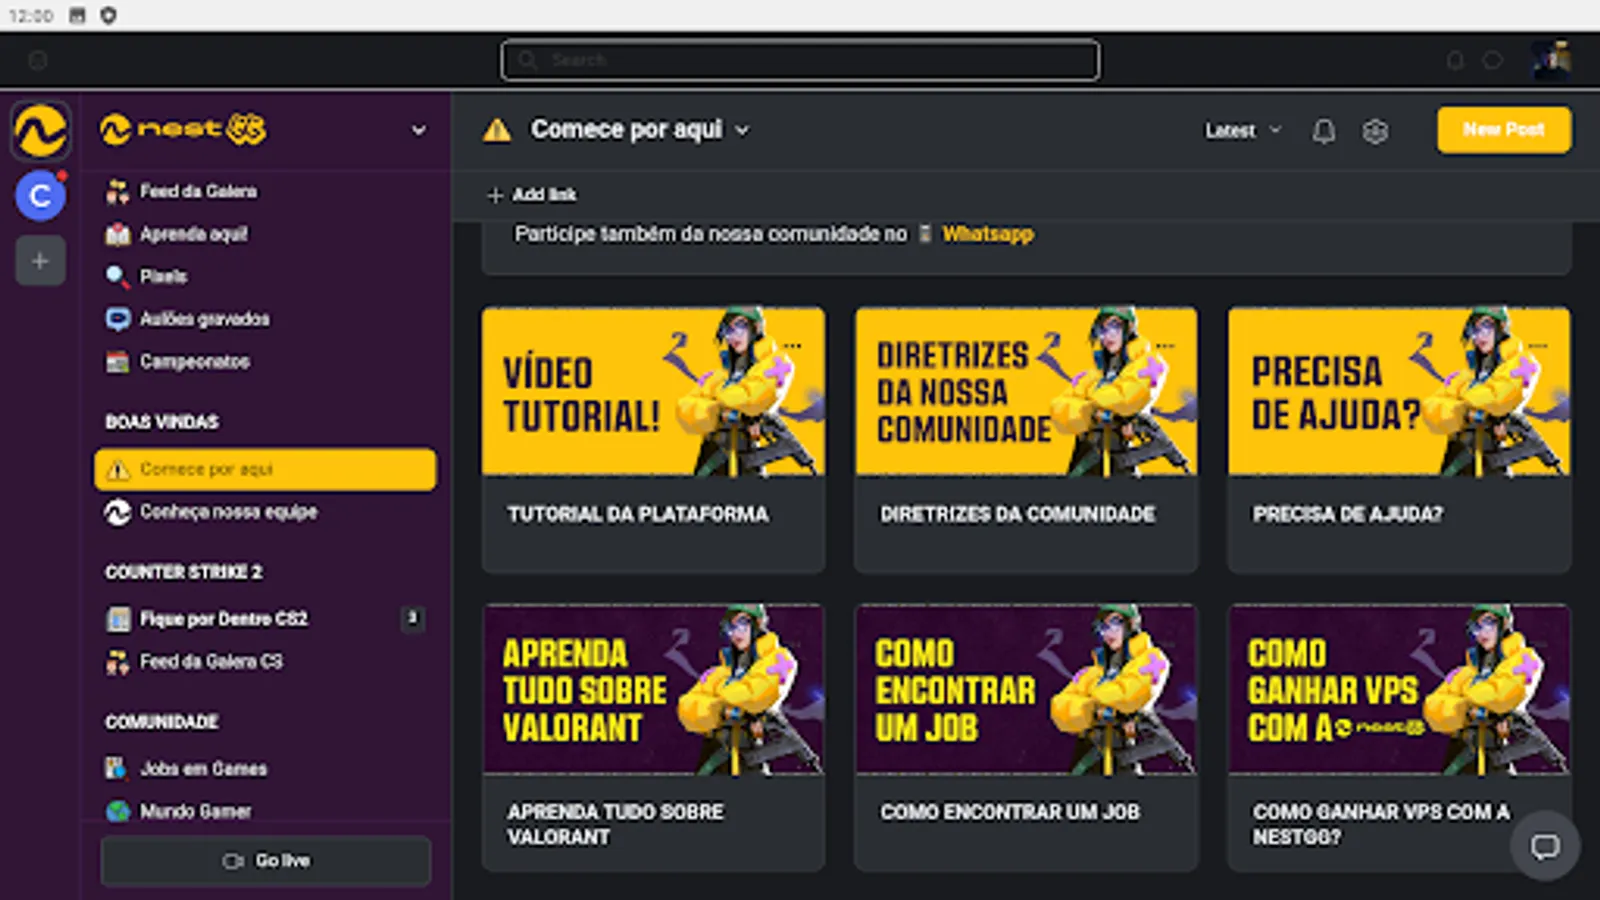Open "COMO ENCONTRAR UM JOB" post title
The image size is (1600, 900).
point(1010,812)
